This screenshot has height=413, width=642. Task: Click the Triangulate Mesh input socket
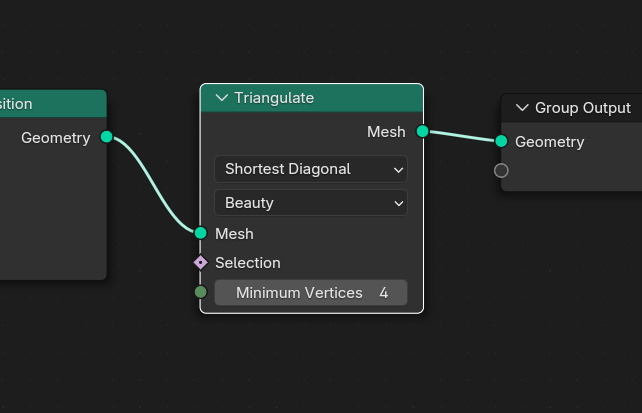click(201, 233)
